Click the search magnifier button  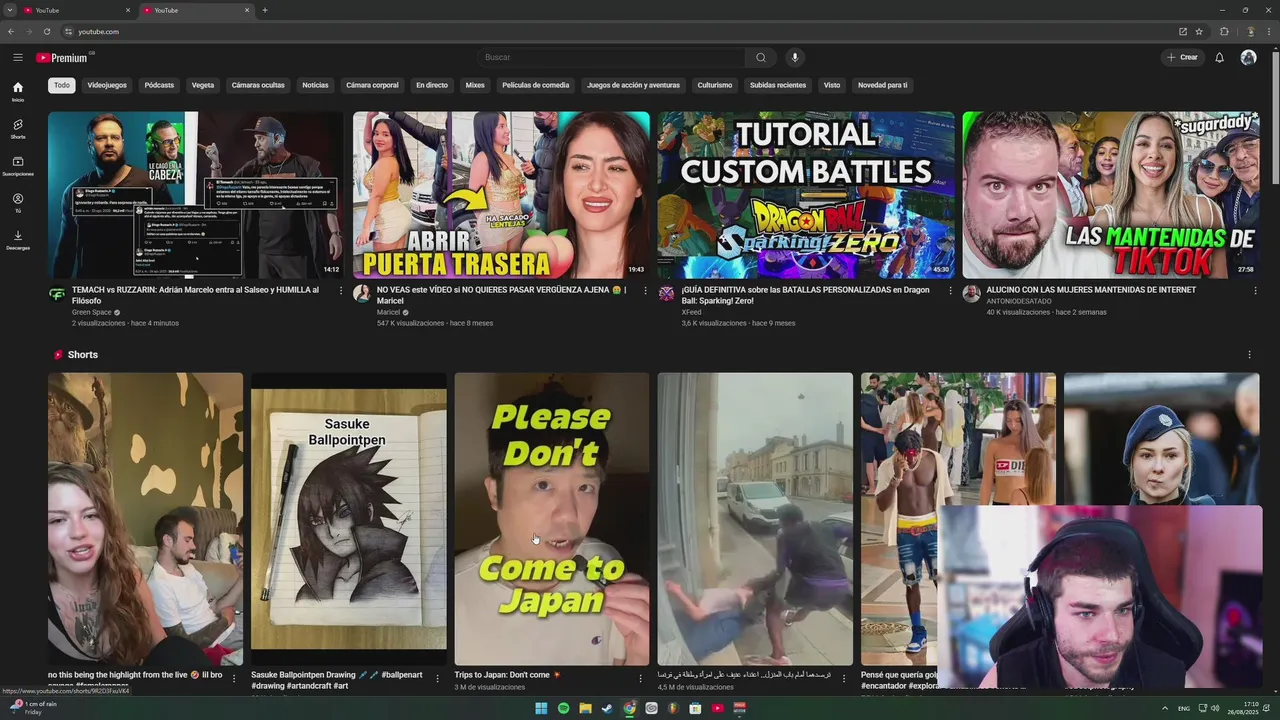761,57
